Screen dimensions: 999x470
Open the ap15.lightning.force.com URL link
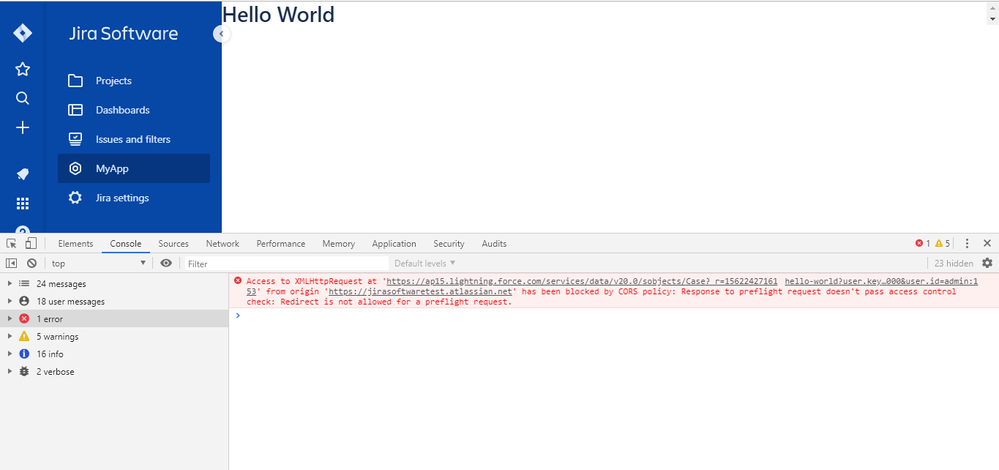[x=582, y=281]
